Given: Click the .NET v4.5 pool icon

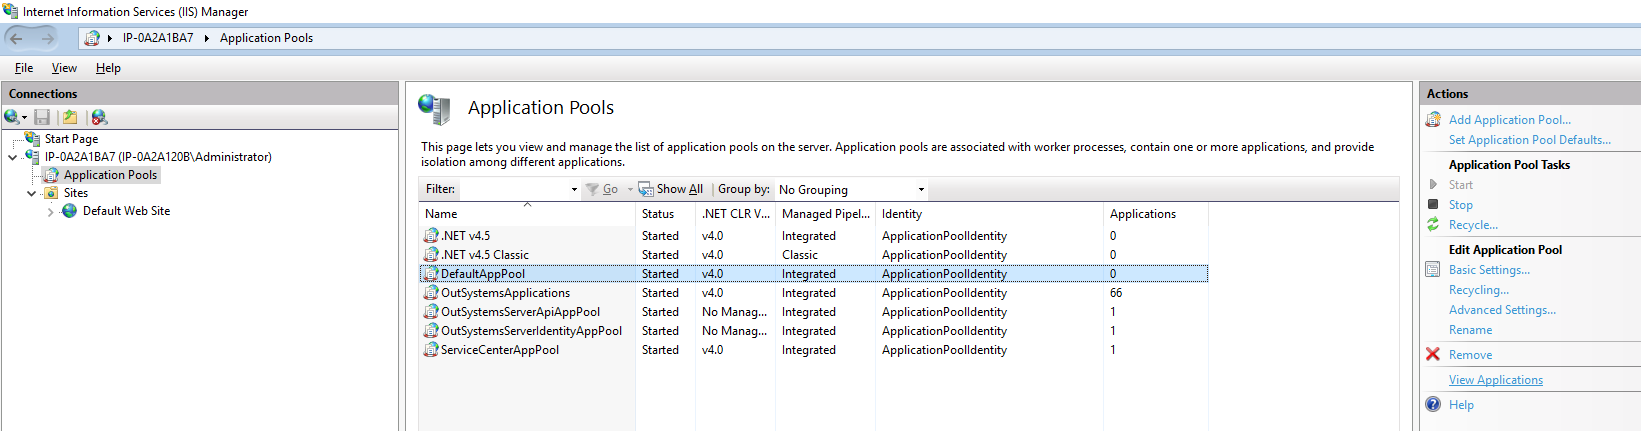Looking at the screenshot, I should click(431, 235).
